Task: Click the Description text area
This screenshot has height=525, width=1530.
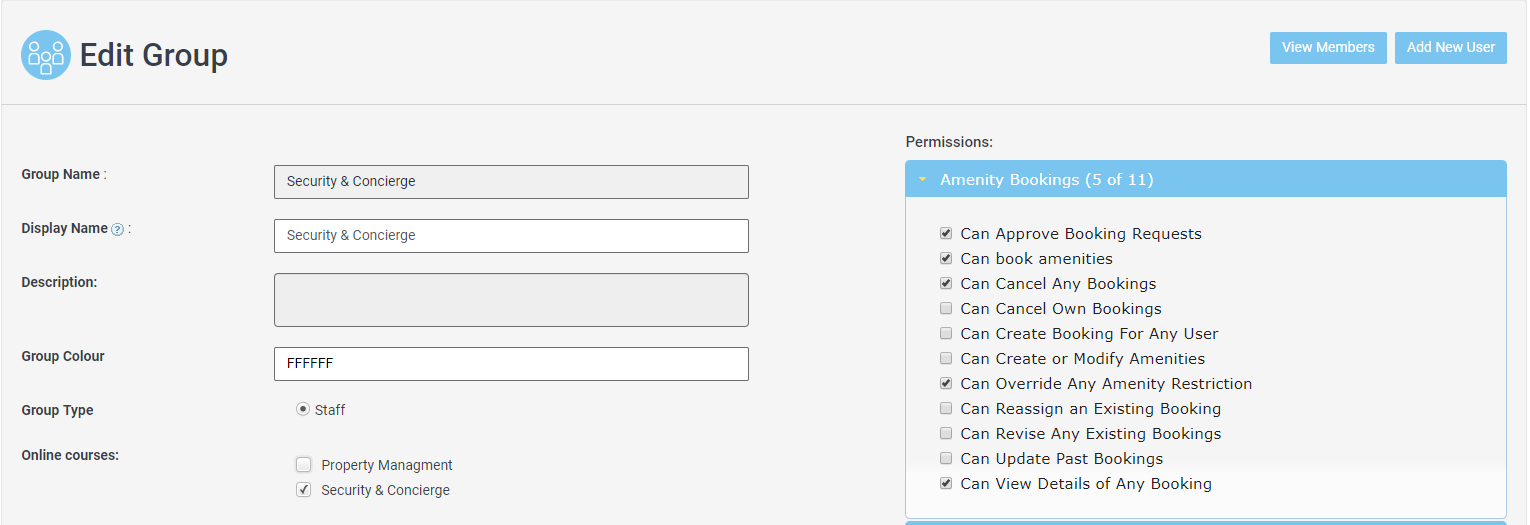Action: (510, 300)
